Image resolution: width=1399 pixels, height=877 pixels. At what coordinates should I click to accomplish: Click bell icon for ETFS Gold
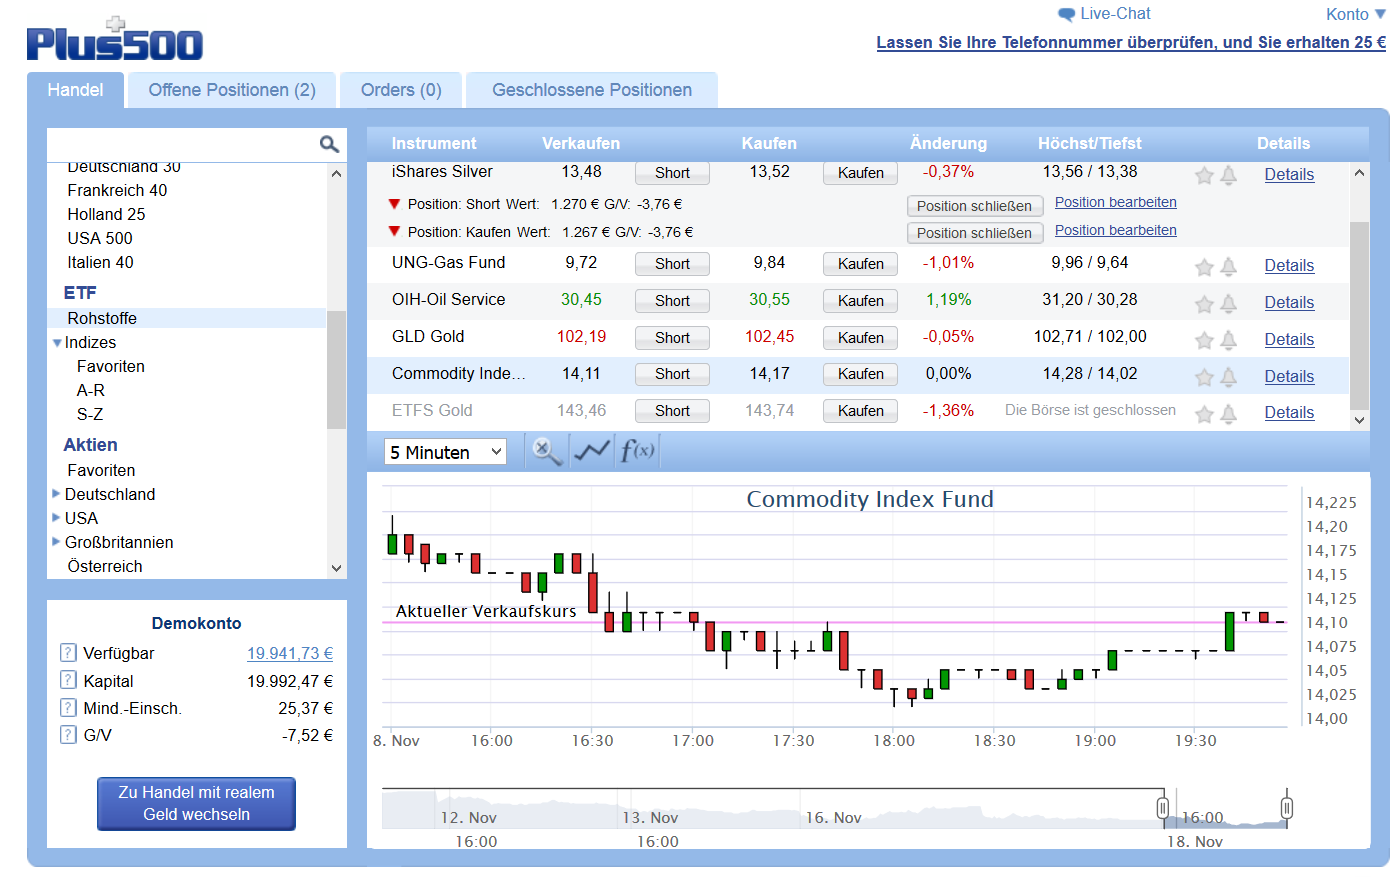(1229, 414)
